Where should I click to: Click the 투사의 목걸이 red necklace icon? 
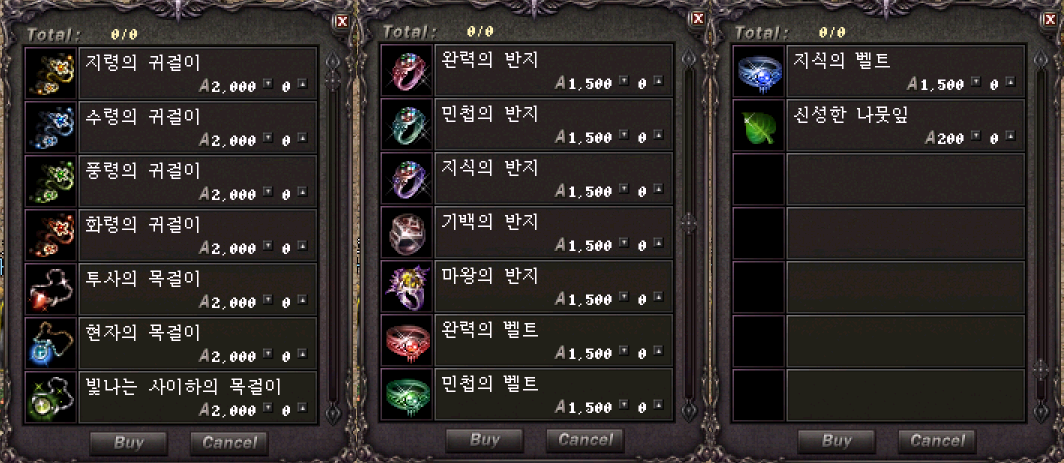[x=51, y=289]
